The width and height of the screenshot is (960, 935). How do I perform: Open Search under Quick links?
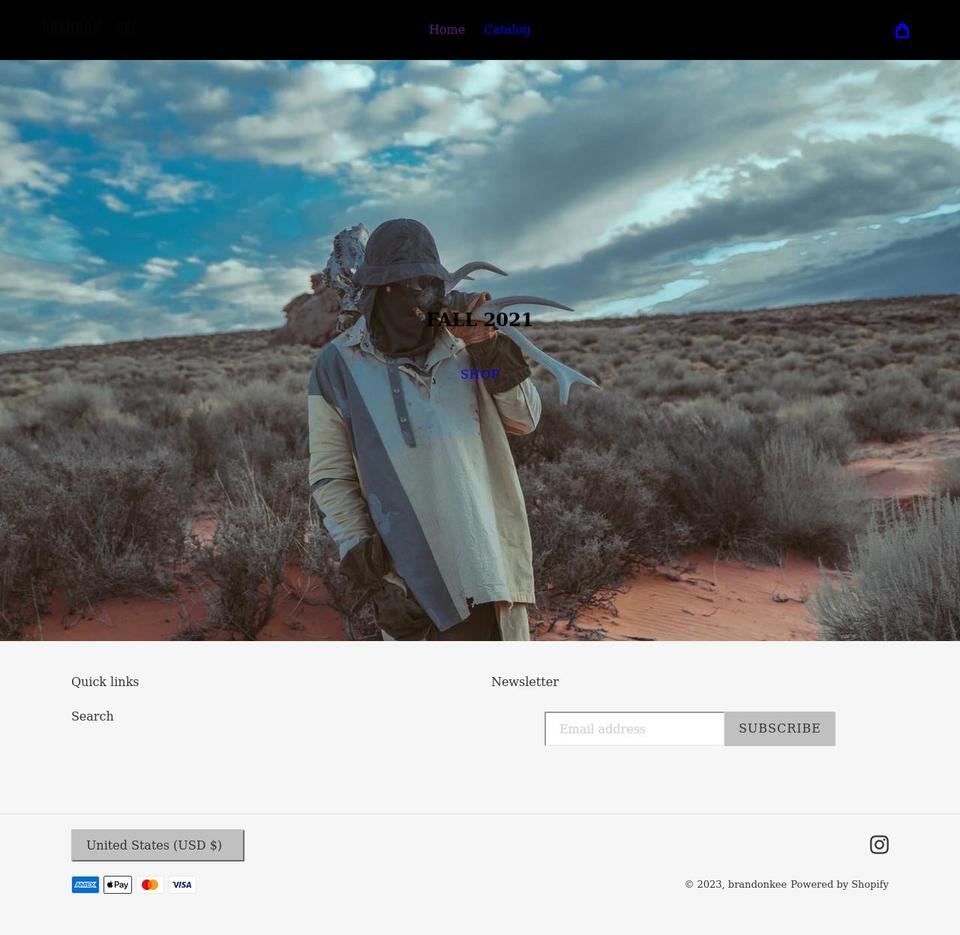click(x=92, y=716)
